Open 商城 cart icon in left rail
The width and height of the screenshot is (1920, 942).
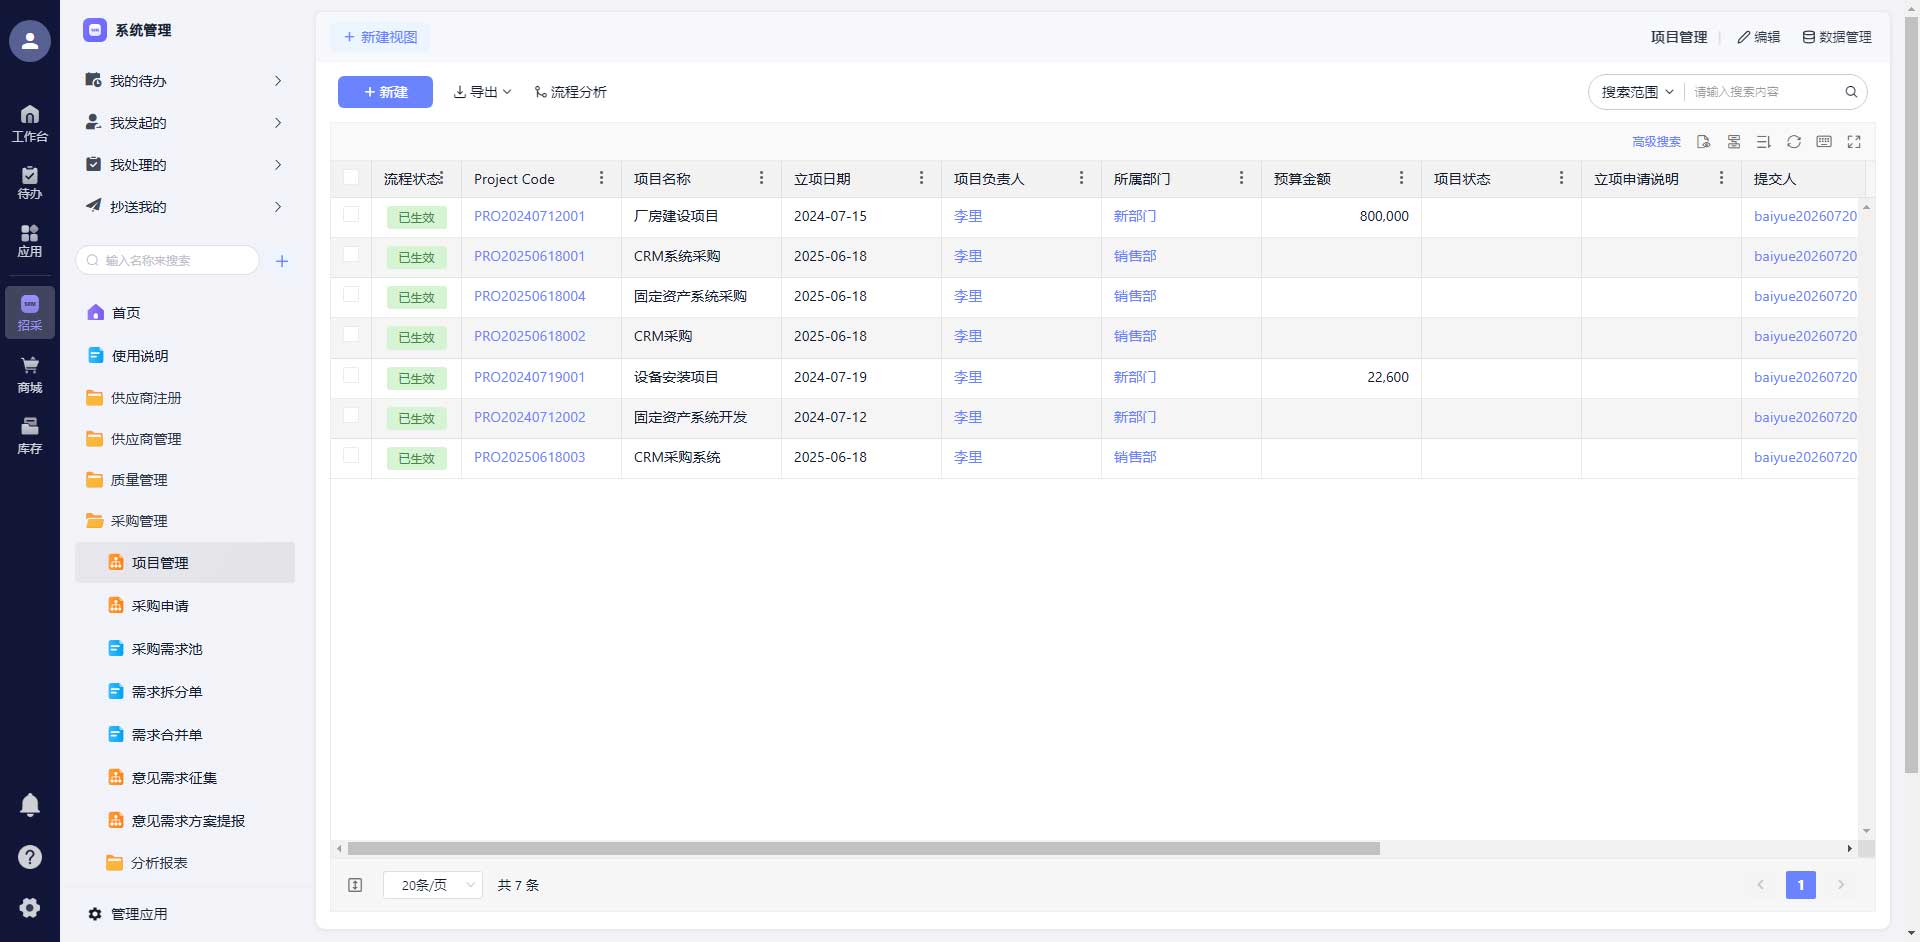[x=30, y=375]
